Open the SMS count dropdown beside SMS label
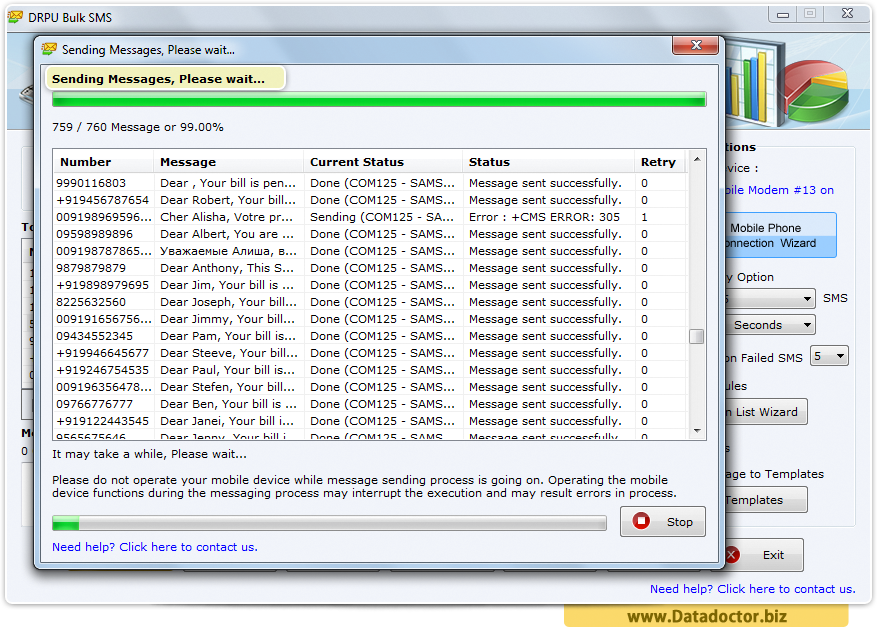The image size is (877, 627). 770,299
